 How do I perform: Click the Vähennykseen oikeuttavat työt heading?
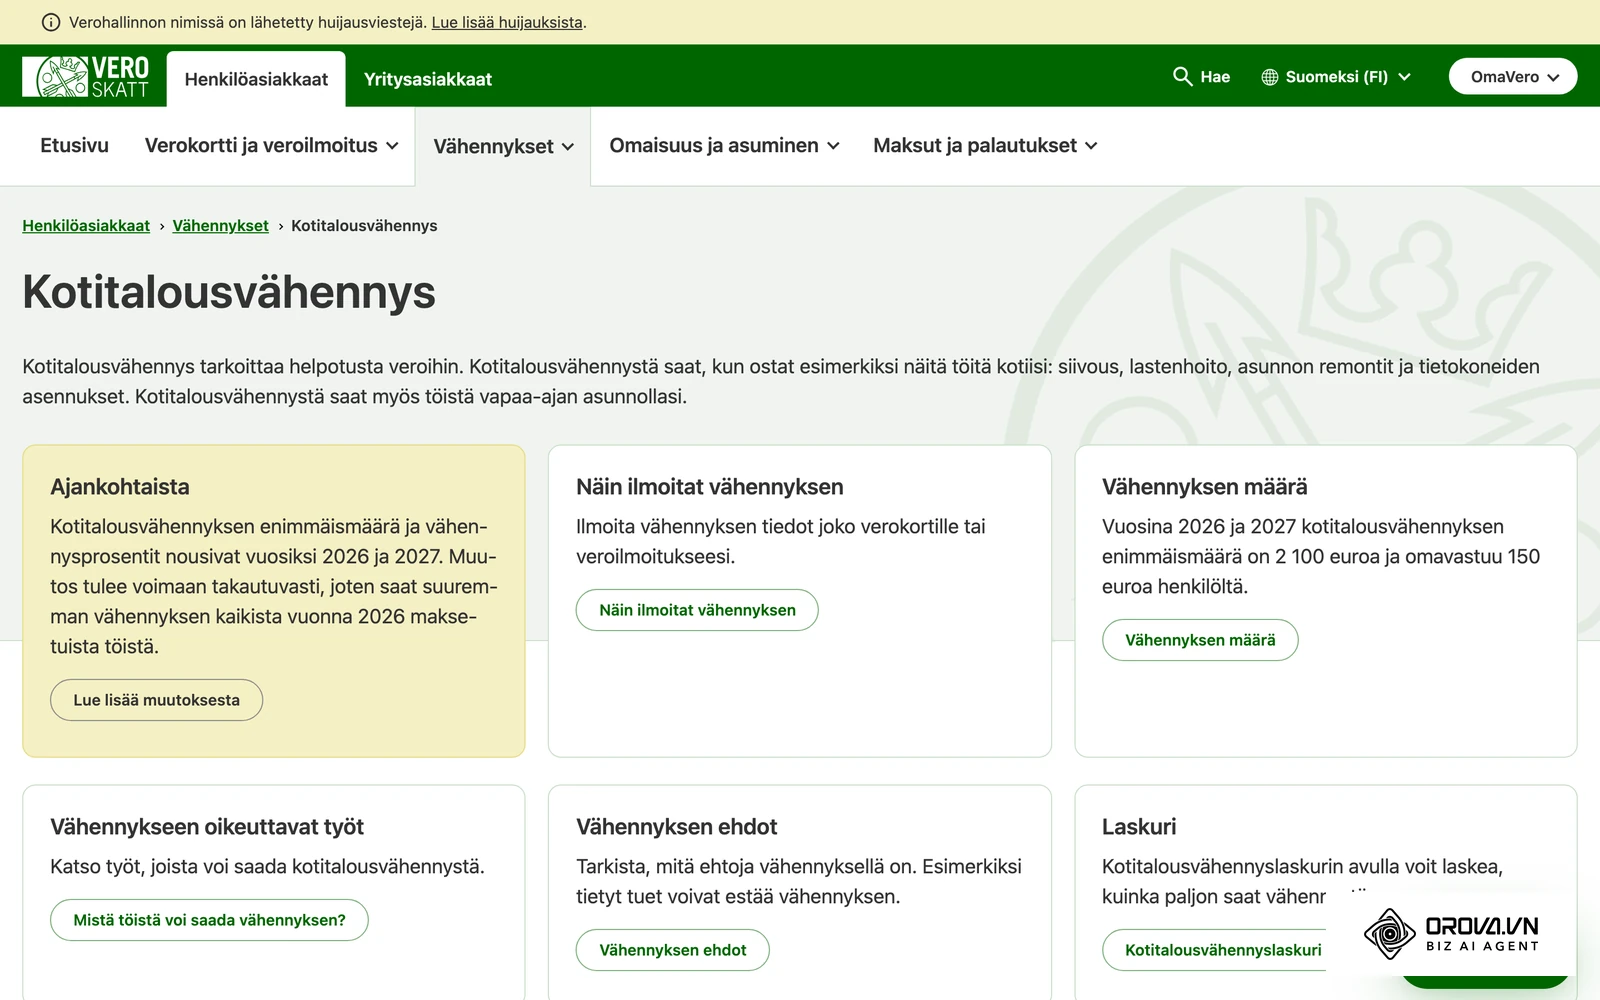207,827
